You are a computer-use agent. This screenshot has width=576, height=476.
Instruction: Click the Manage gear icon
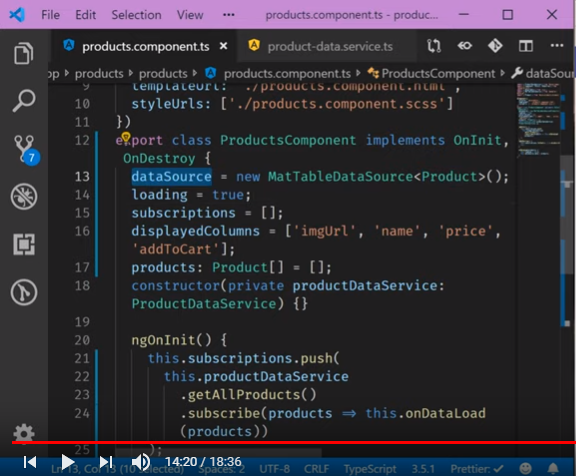pos(24,433)
